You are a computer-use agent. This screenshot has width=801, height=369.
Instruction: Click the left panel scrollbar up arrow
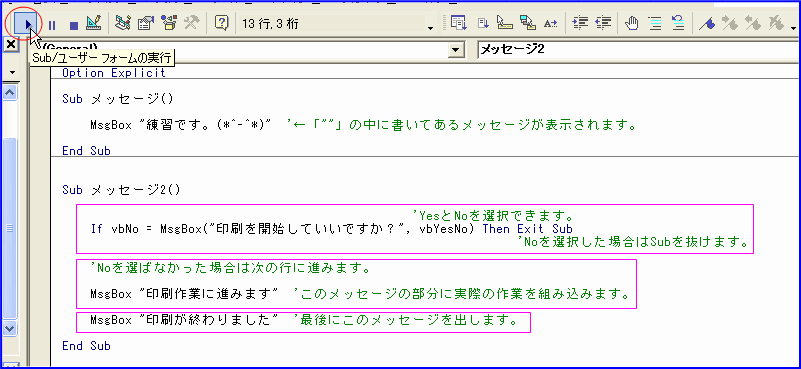tap(10, 93)
